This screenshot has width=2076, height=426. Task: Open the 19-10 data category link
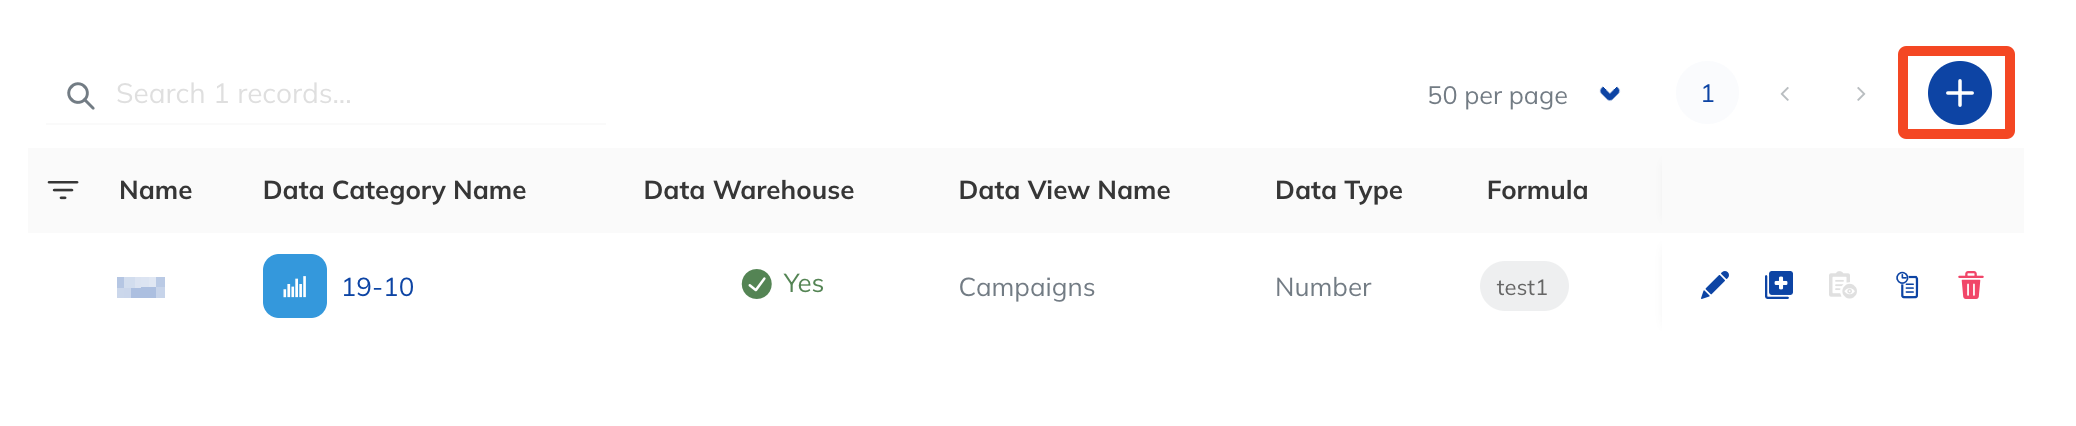coord(377,287)
